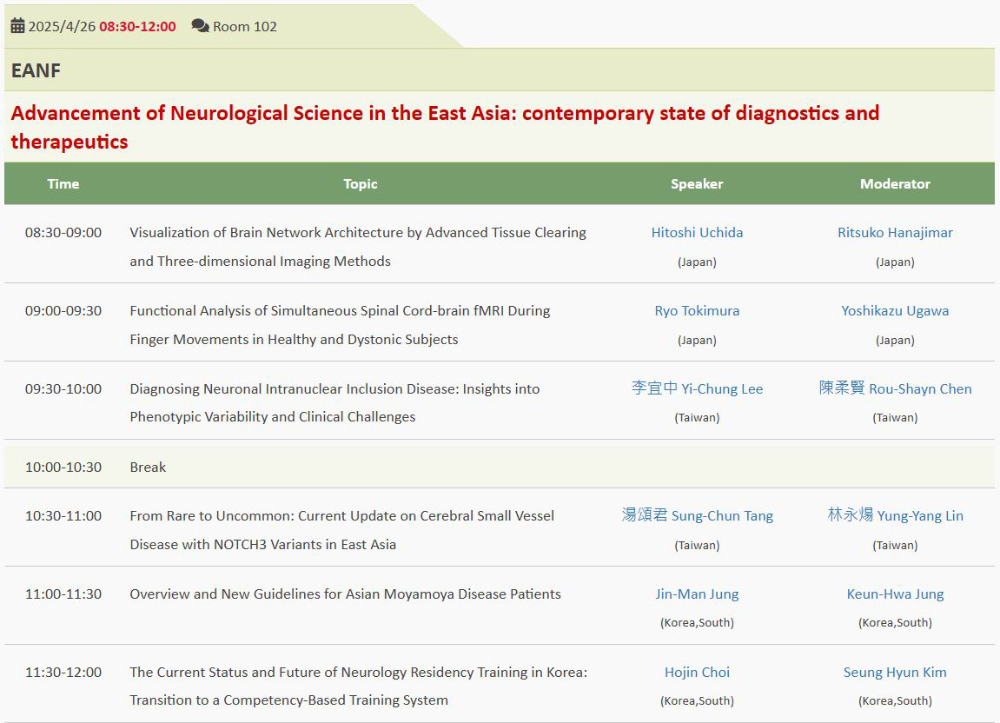Click the chat bubbles icon beside Room 102

[x=200, y=26]
